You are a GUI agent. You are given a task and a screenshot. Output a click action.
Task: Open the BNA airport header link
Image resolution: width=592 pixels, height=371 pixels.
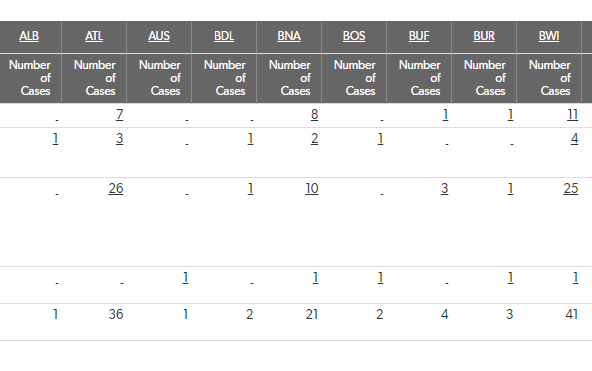(x=289, y=36)
